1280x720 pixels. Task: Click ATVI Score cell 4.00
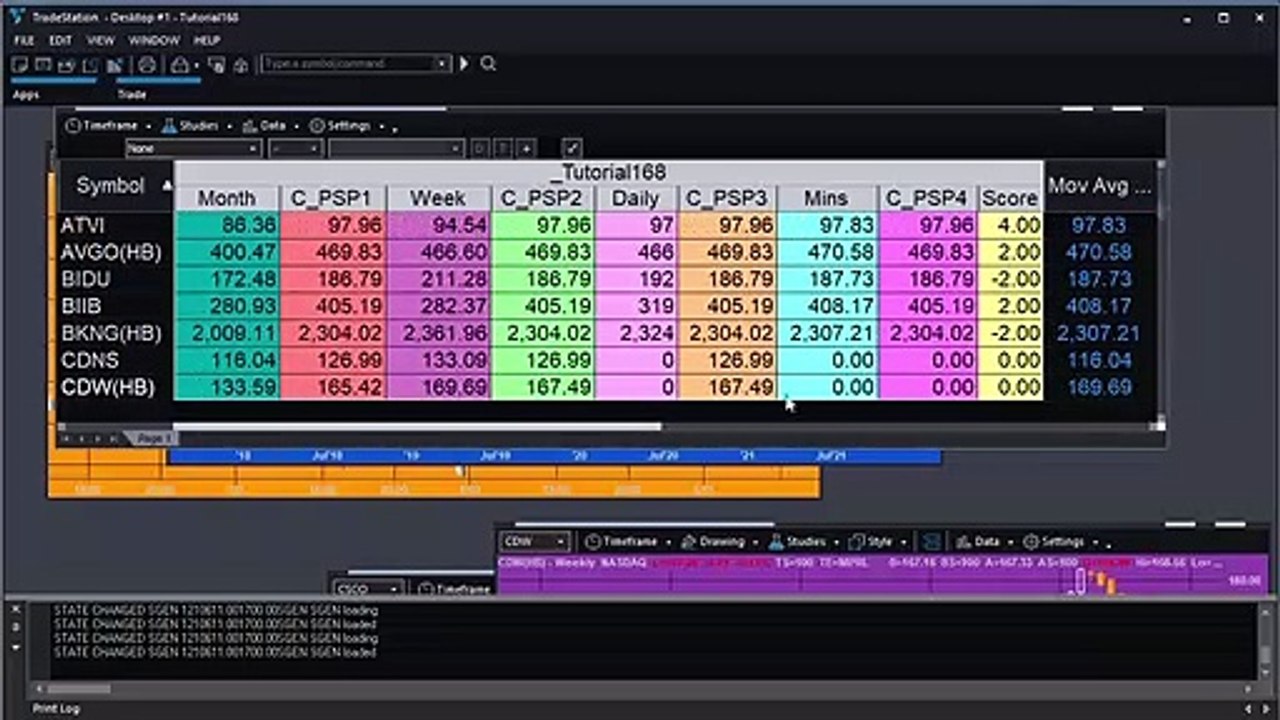1010,226
